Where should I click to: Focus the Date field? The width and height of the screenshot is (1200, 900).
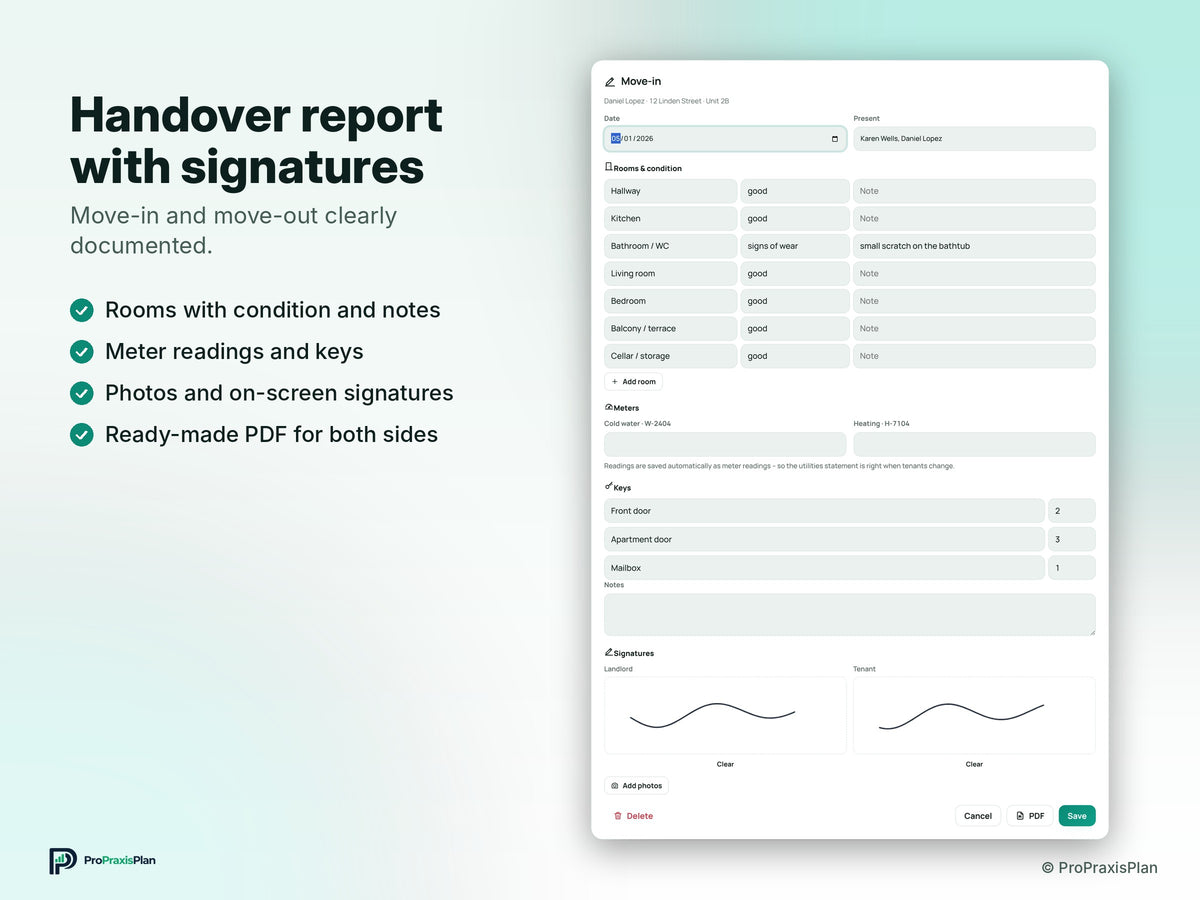coord(725,139)
